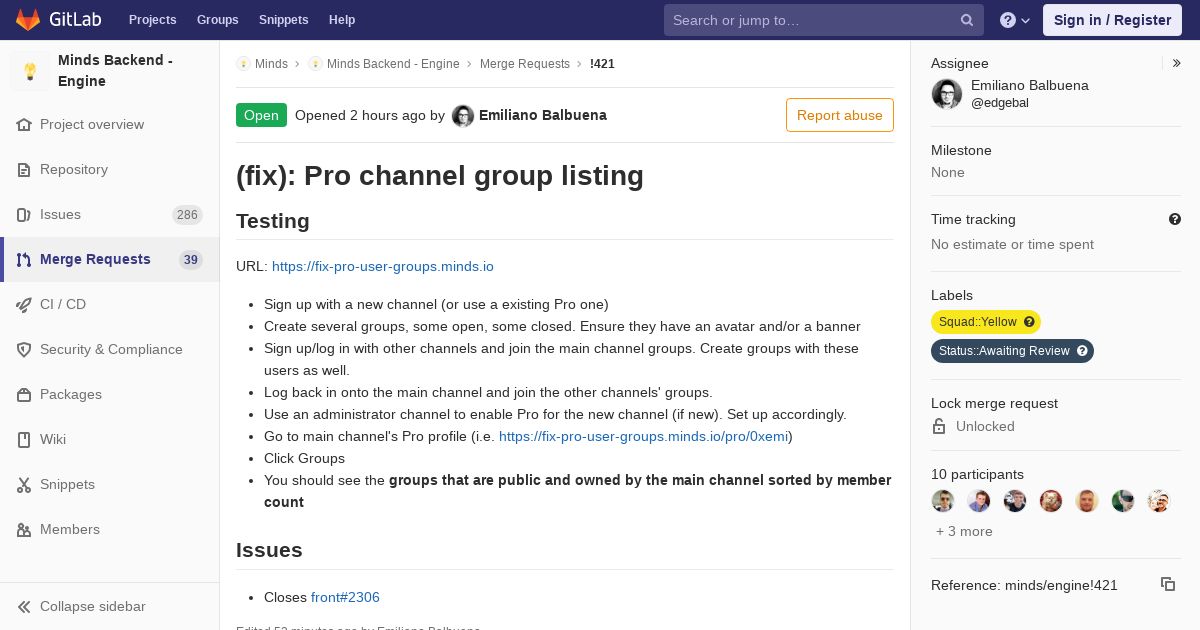Click the Issues count badge 286

tap(187, 215)
